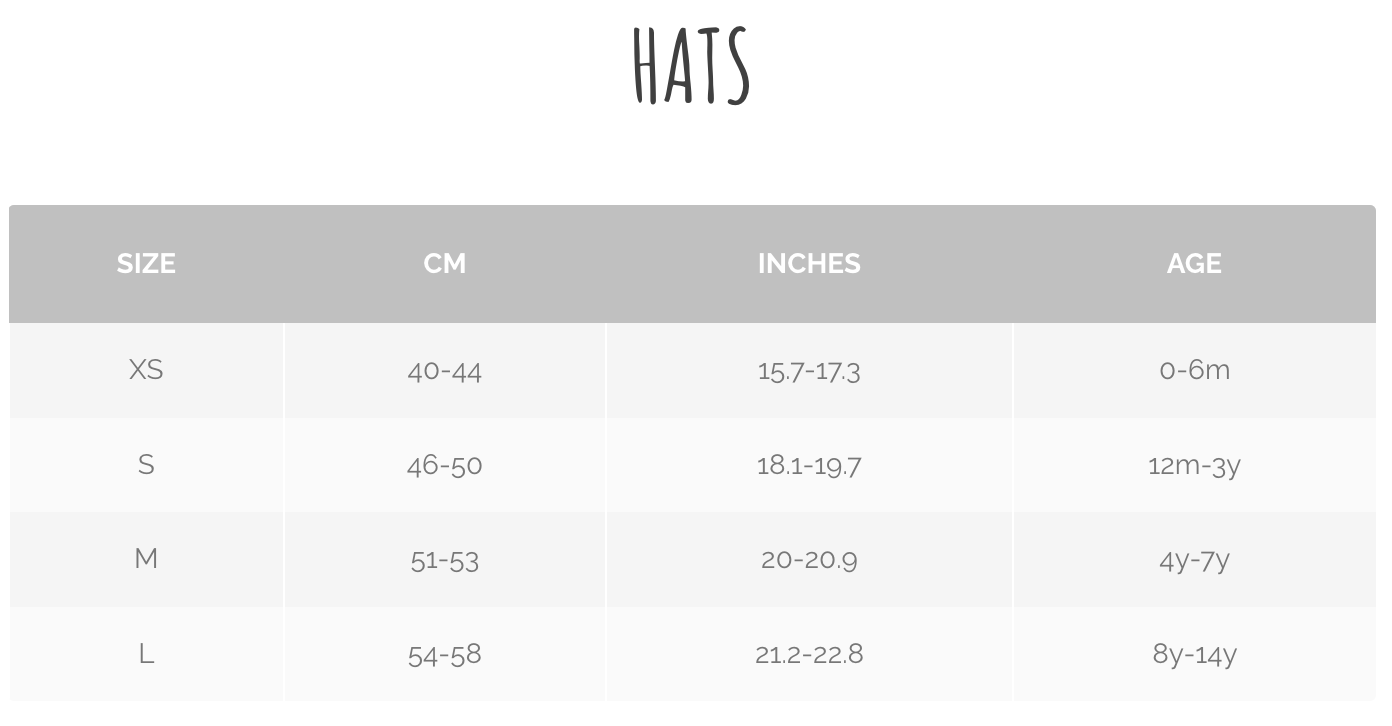Click the 15.7-17.3 inches cell
The height and width of the screenshot is (726, 1392).
[809, 371]
